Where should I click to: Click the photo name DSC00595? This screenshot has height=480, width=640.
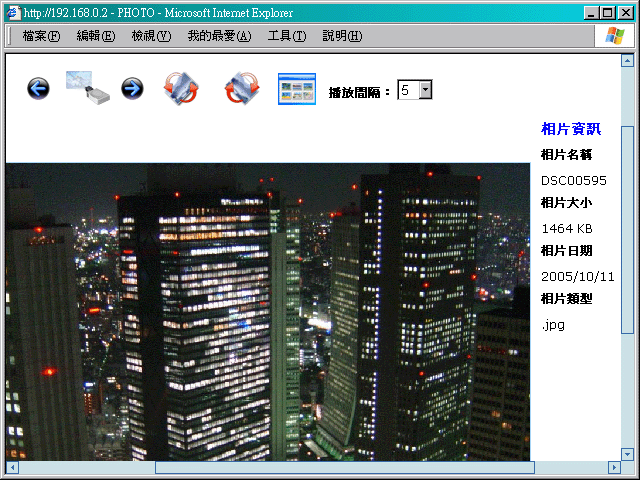click(573, 180)
